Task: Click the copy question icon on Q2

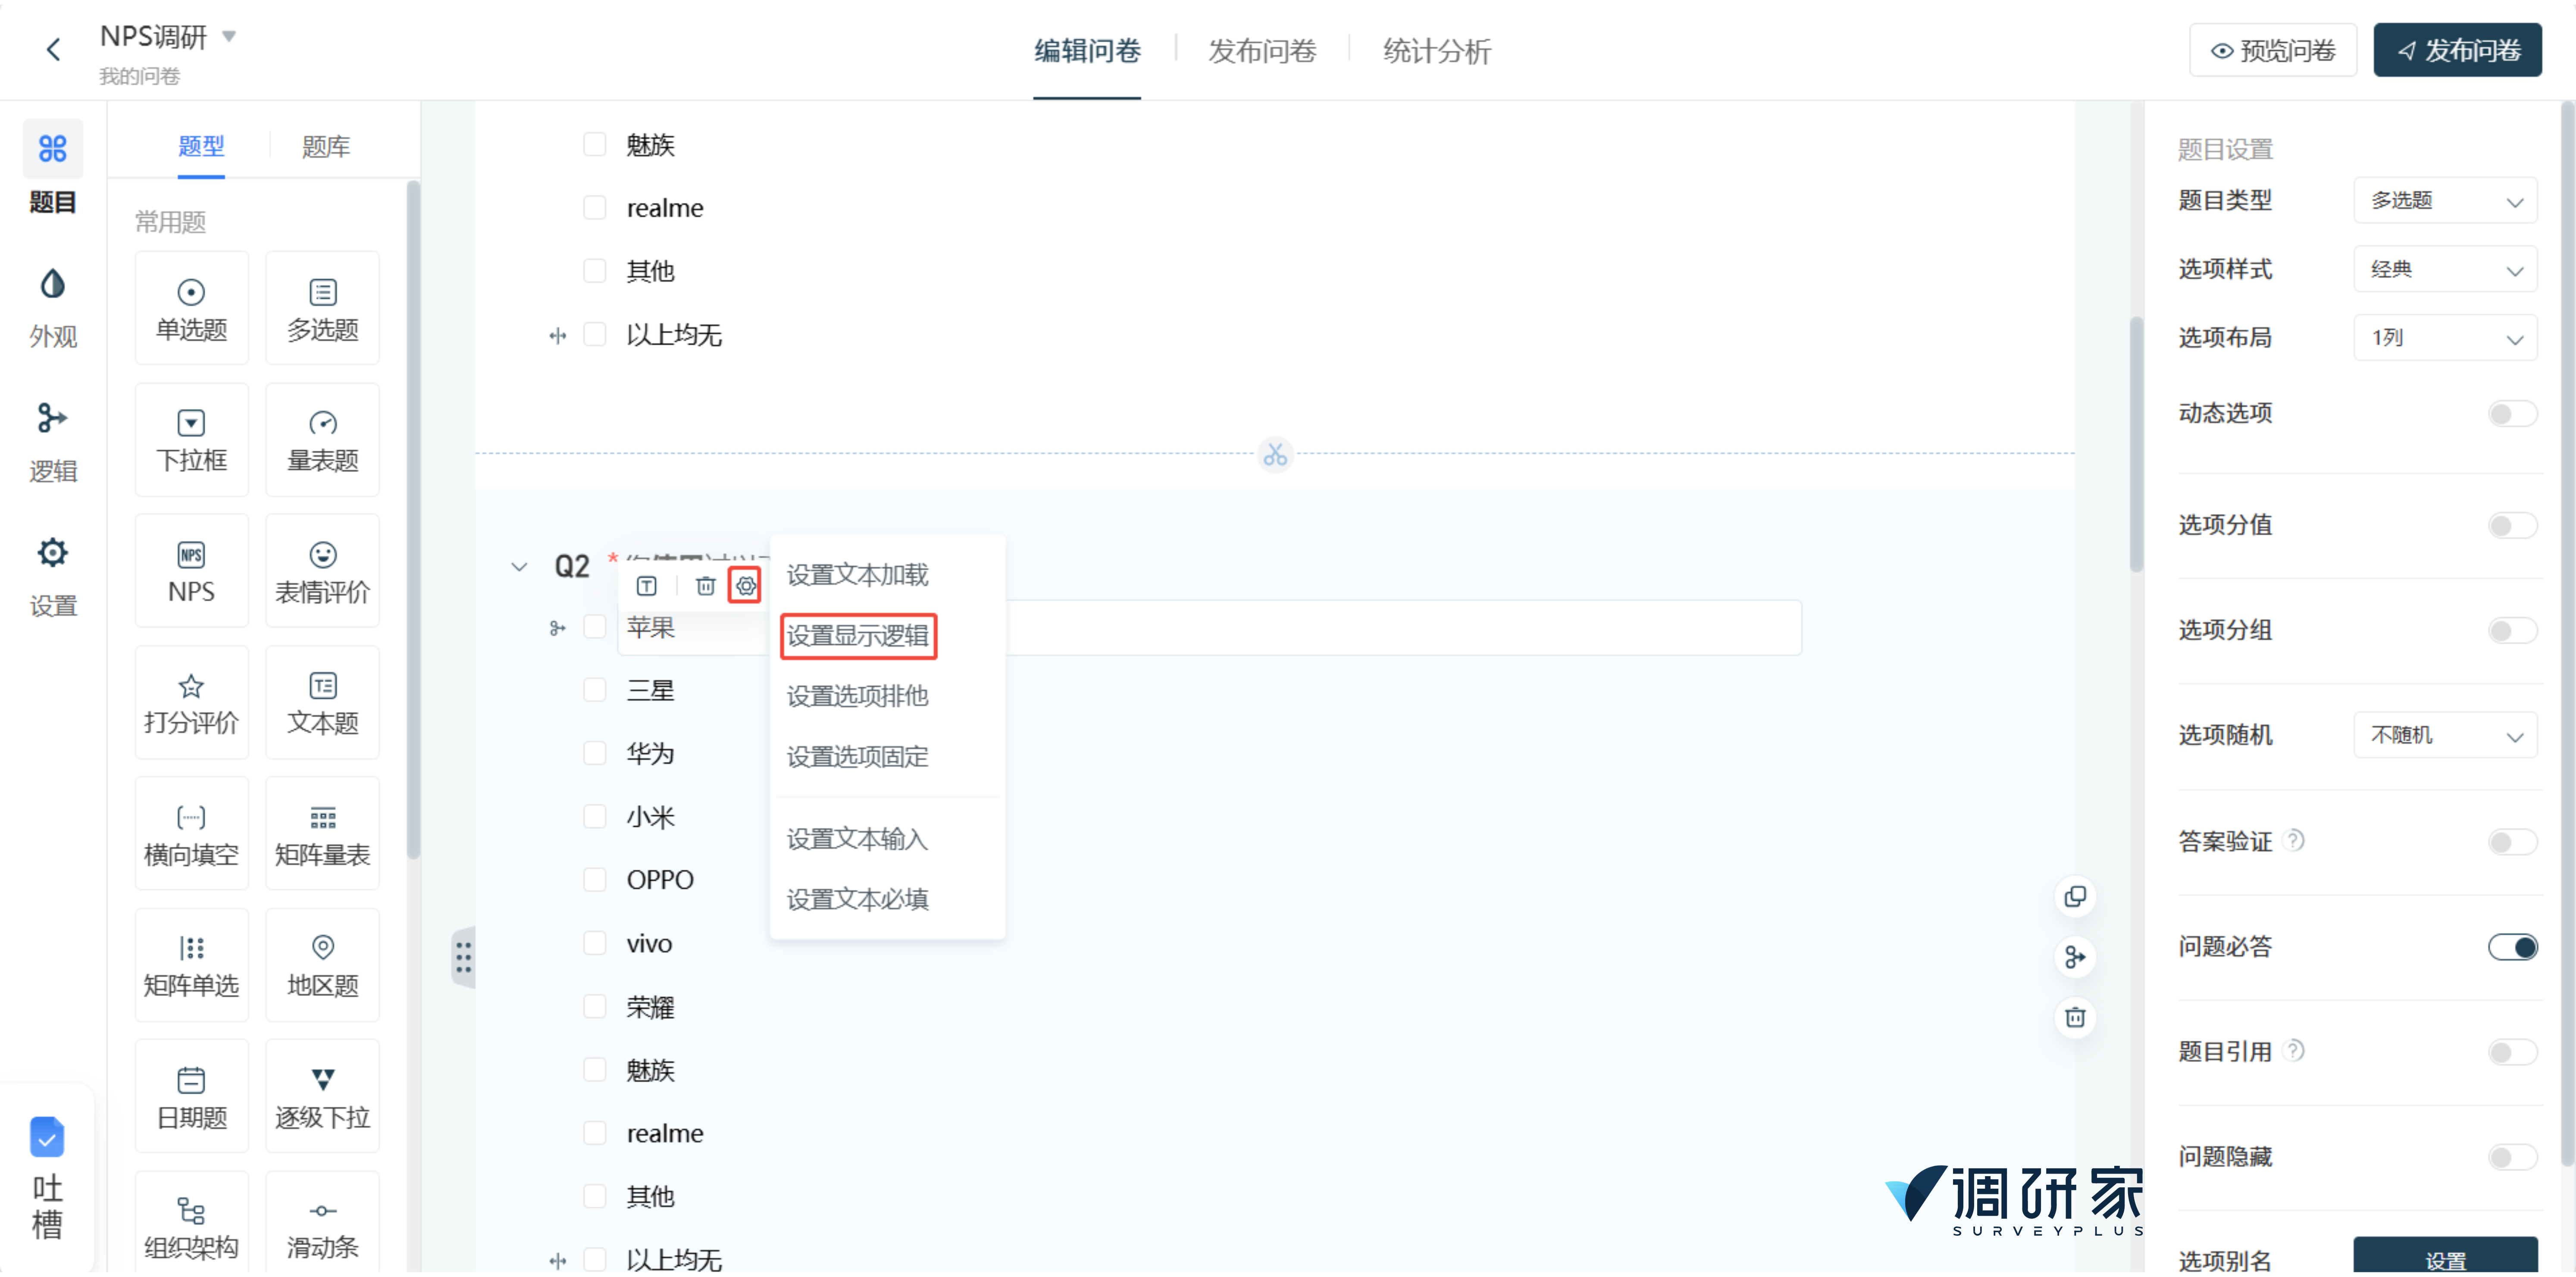Action: pos(2075,897)
